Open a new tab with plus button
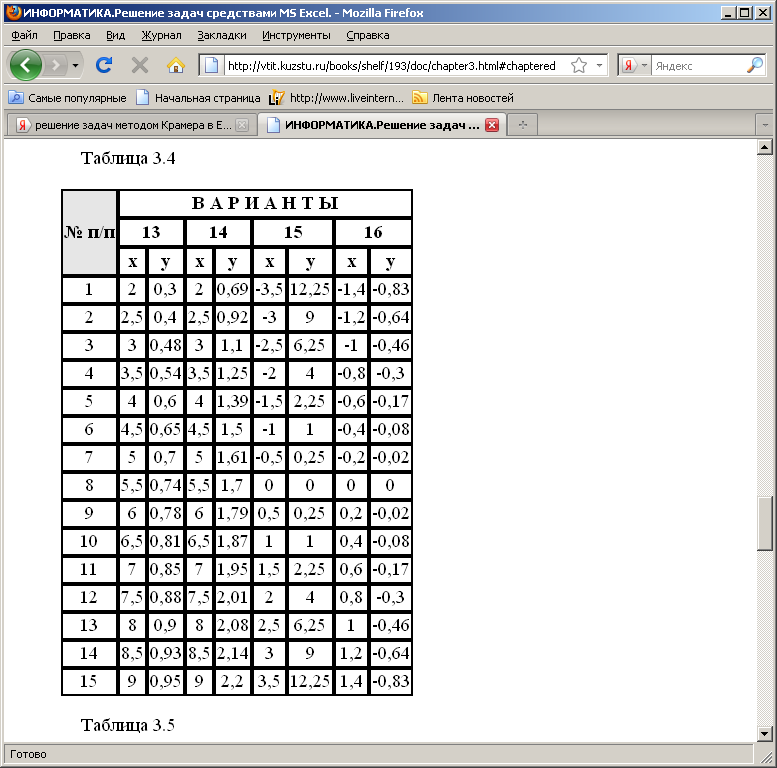777x768 pixels. coord(523,125)
